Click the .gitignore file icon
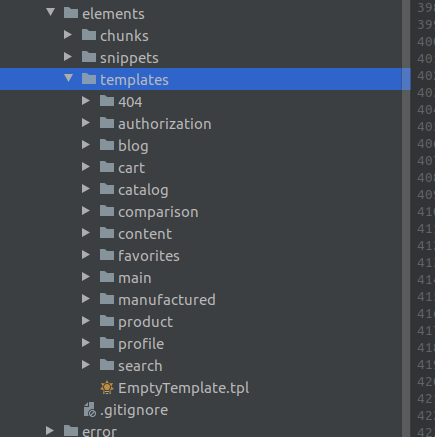The height and width of the screenshot is (437, 435). [x=90, y=410]
